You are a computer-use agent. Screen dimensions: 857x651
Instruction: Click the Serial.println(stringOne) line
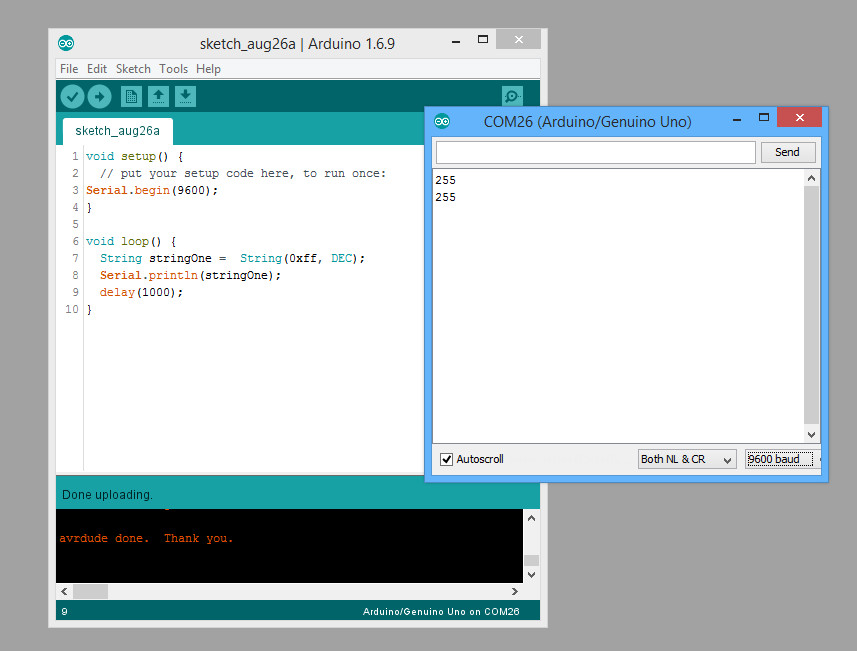(x=190, y=275)
